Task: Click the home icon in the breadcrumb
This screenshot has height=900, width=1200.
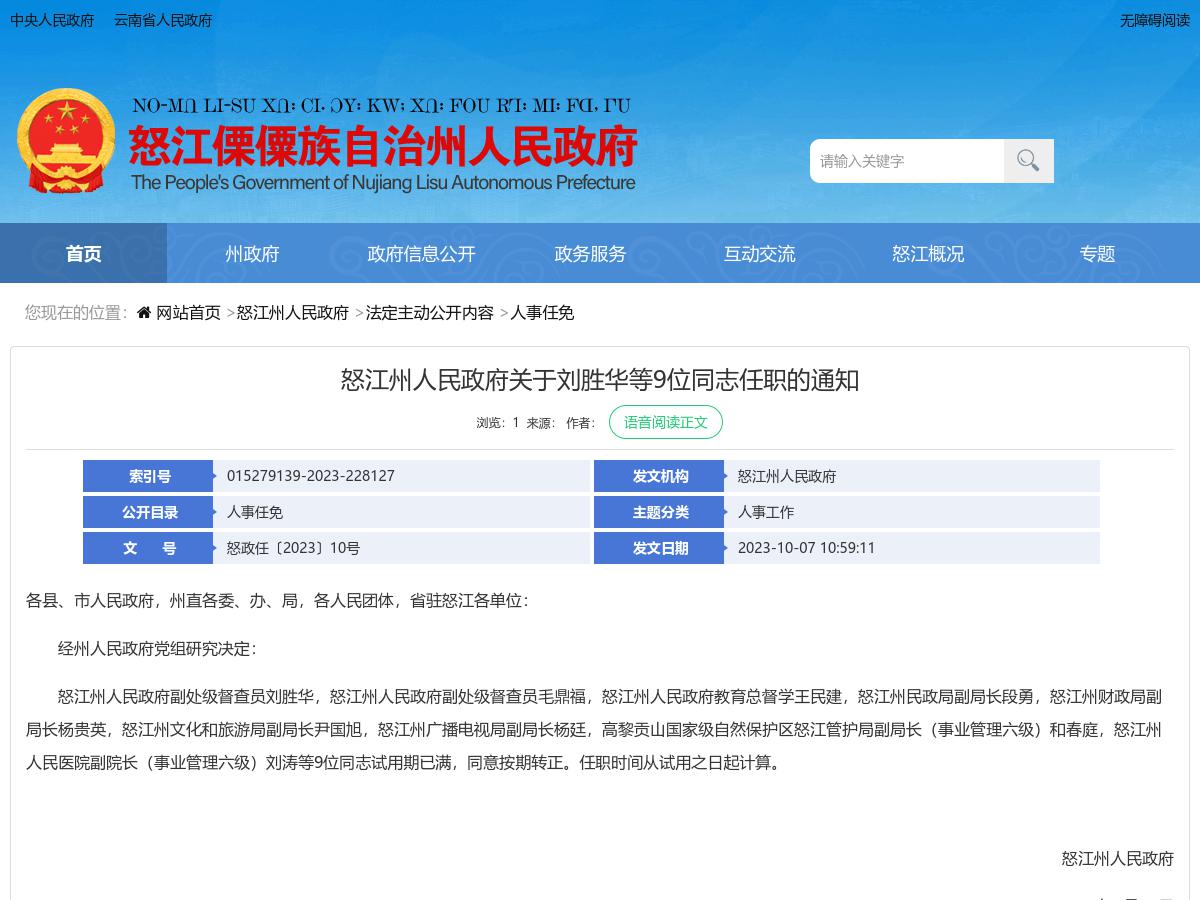Action: pyautogui.click(x=142, y=312)
